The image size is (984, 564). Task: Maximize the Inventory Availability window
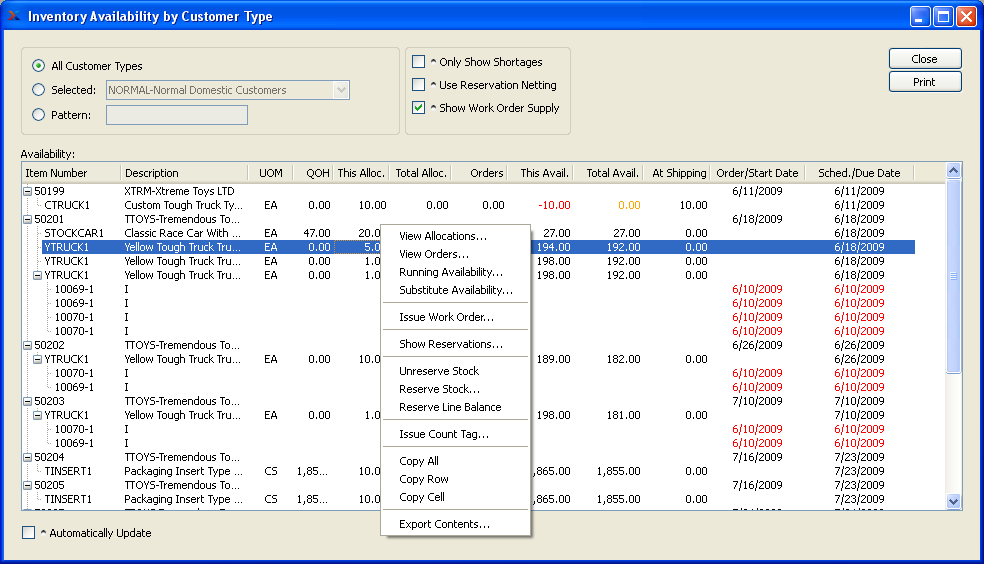coord(943,16)
